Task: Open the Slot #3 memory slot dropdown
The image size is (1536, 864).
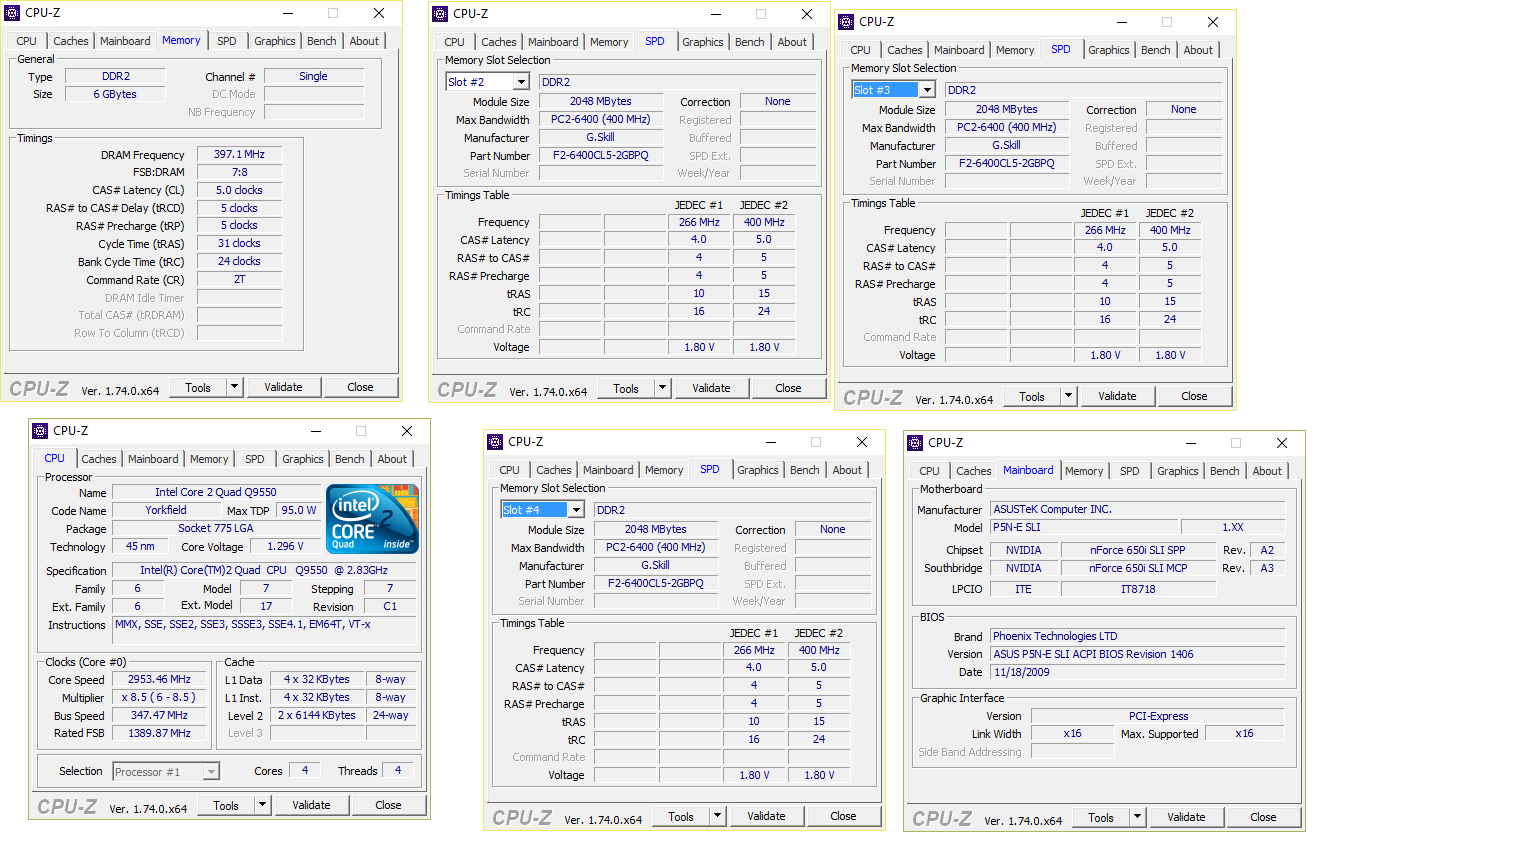Action: tap(927, 90)
